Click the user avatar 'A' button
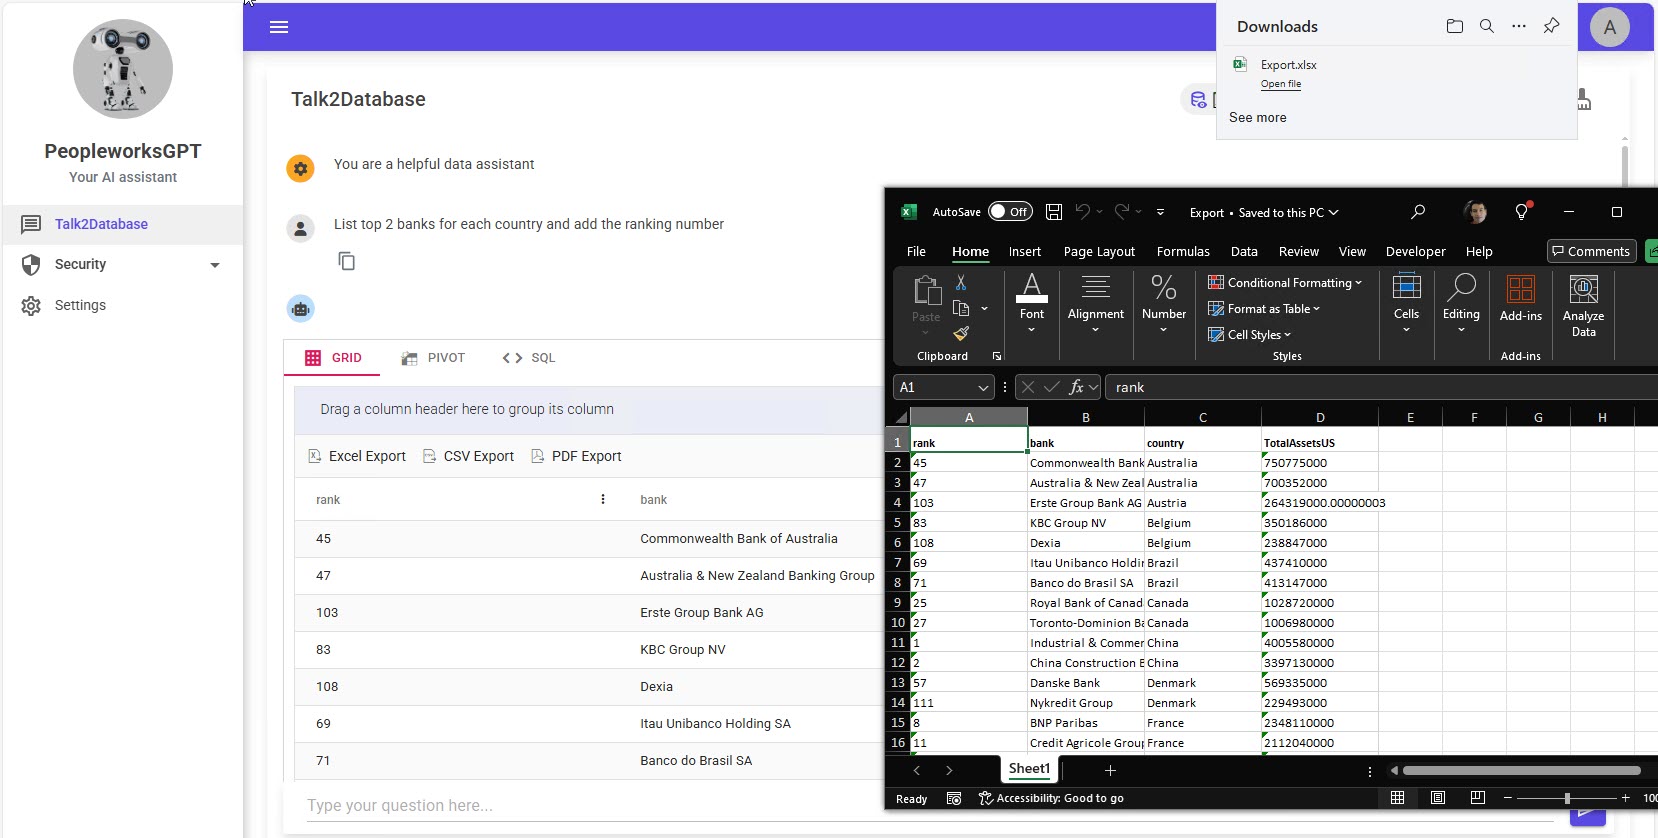 [x=1609, y=27]
